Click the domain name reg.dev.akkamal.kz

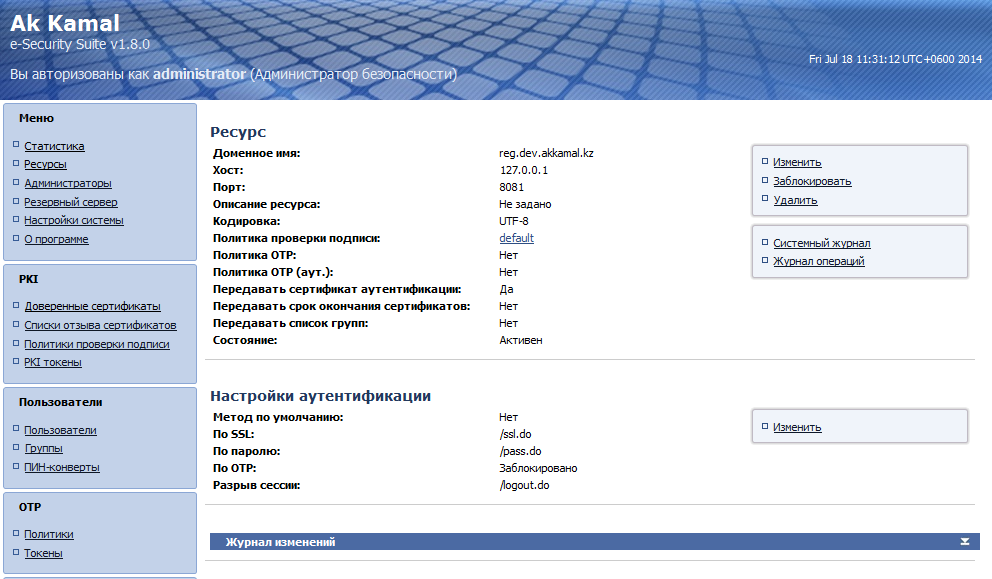pyautogui.click(x=546, y=153)
